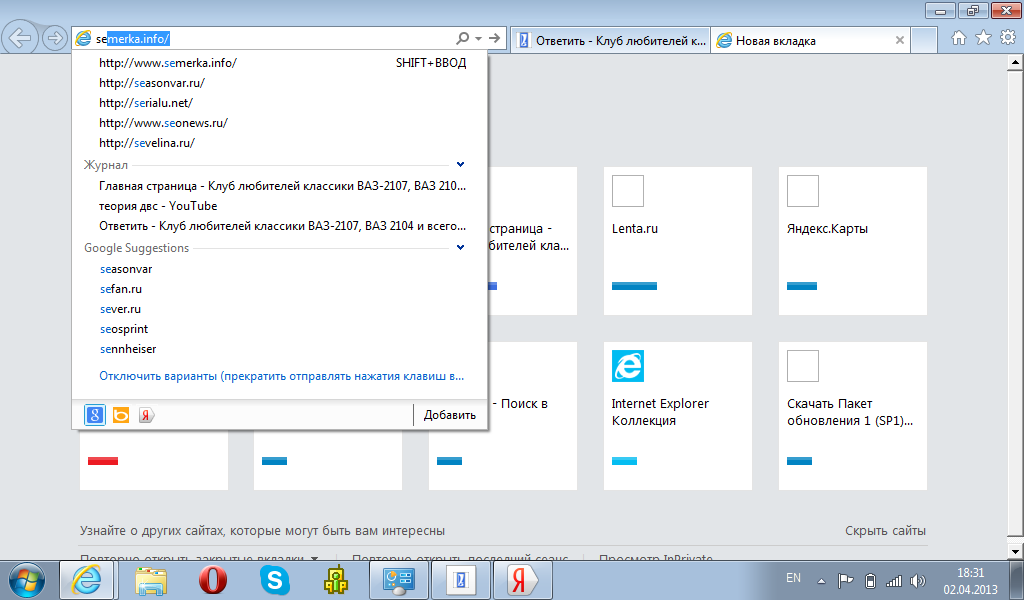Open the Home page icon
The width and height of the screenshot is (1024, 600).
coord(959,38)
